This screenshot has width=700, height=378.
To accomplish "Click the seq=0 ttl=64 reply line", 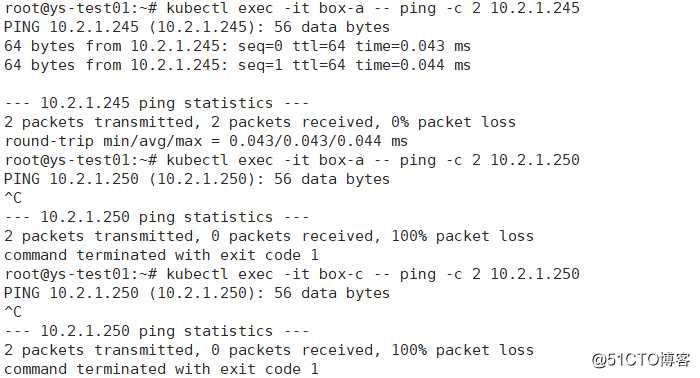I will click(x=238, y=46).
